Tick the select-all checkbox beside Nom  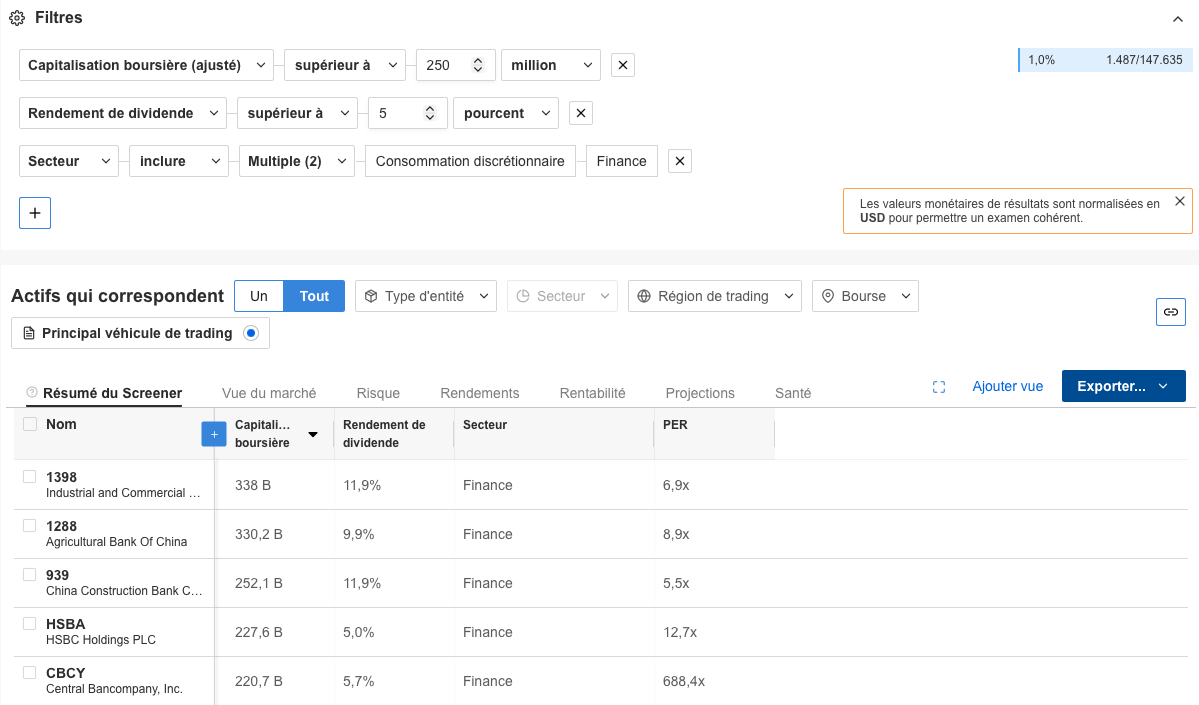point(30,425)
